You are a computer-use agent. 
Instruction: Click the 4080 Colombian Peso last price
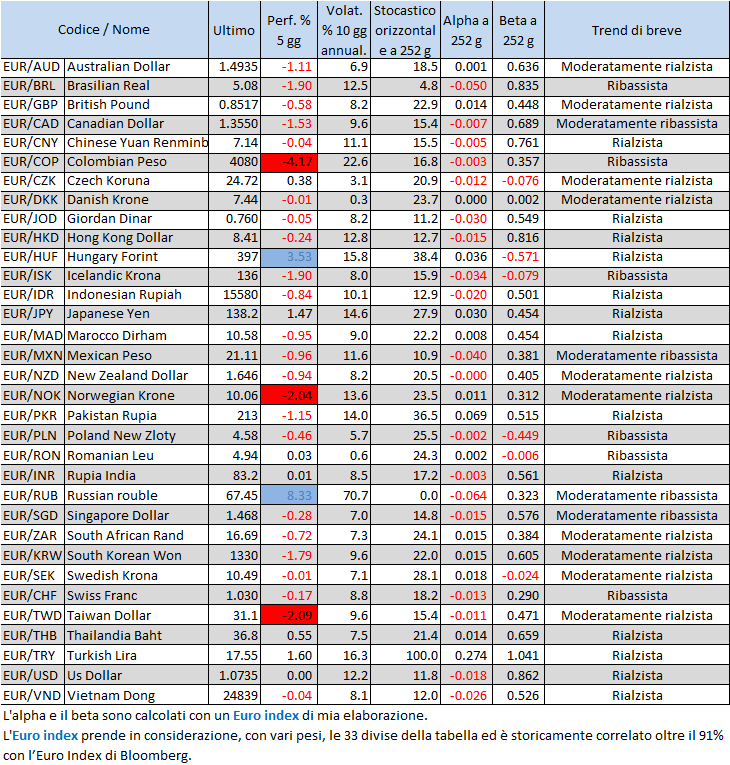click(234, 162)
